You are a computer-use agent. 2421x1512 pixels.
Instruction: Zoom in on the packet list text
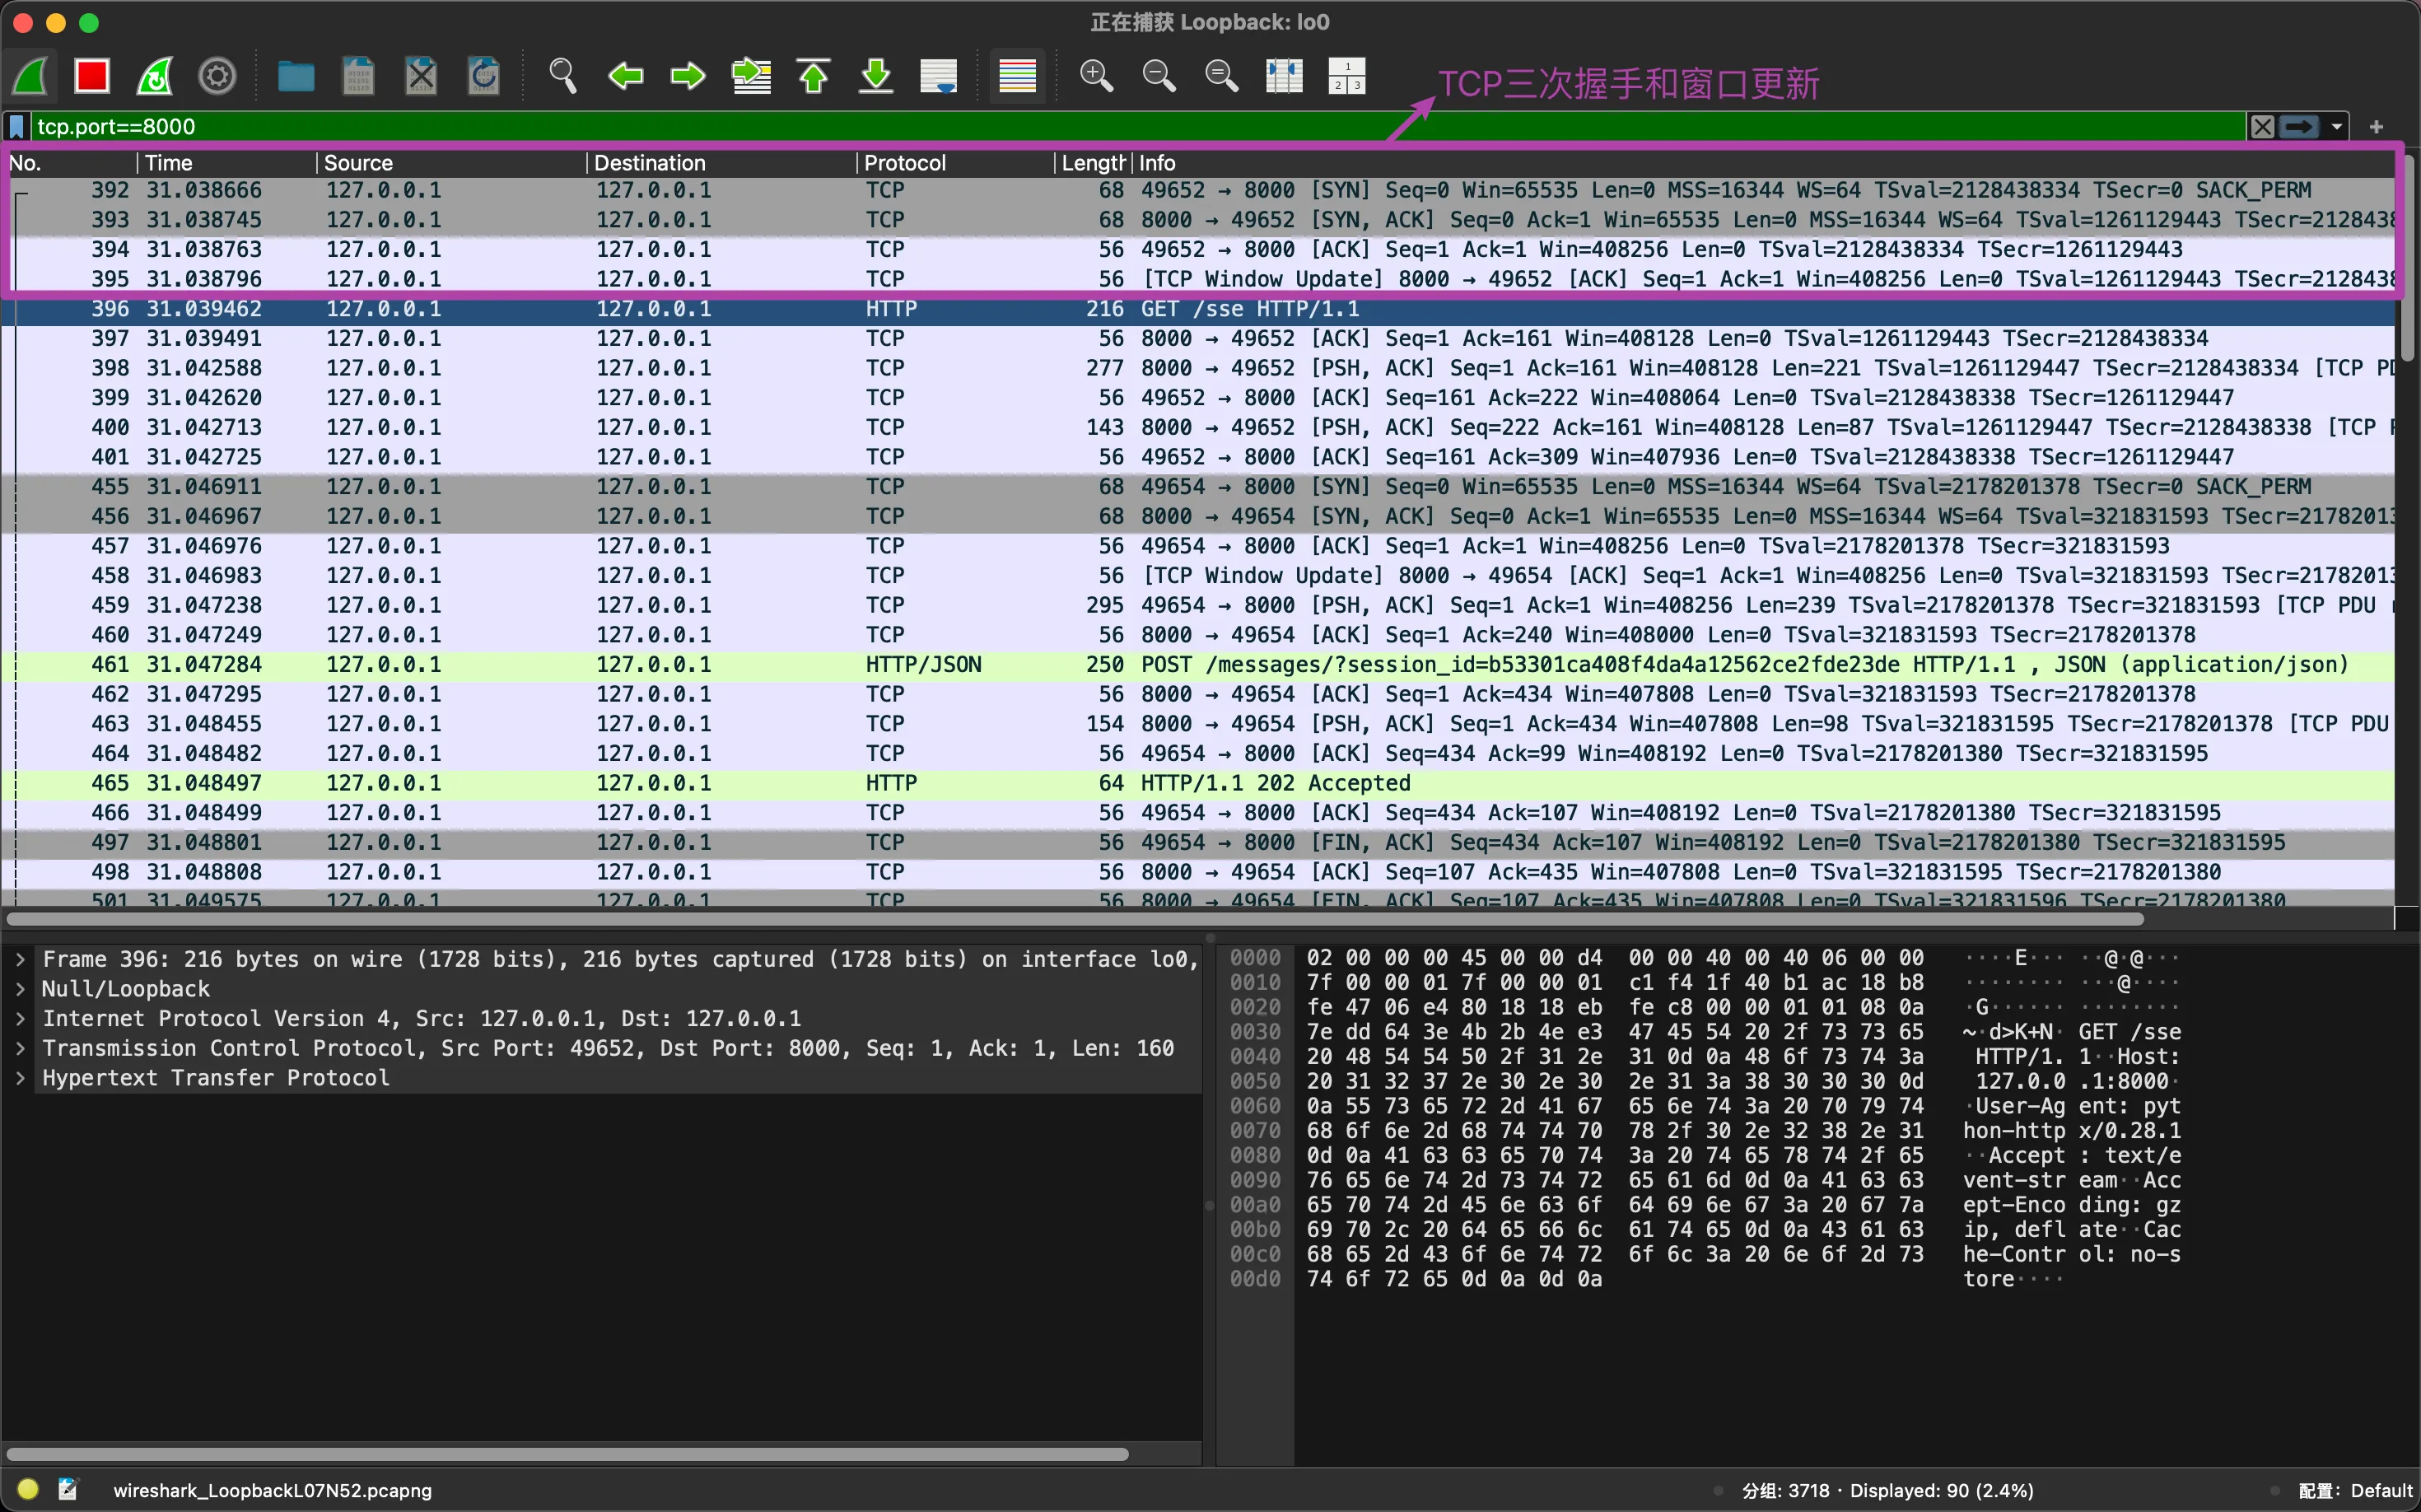point(1095,75)
